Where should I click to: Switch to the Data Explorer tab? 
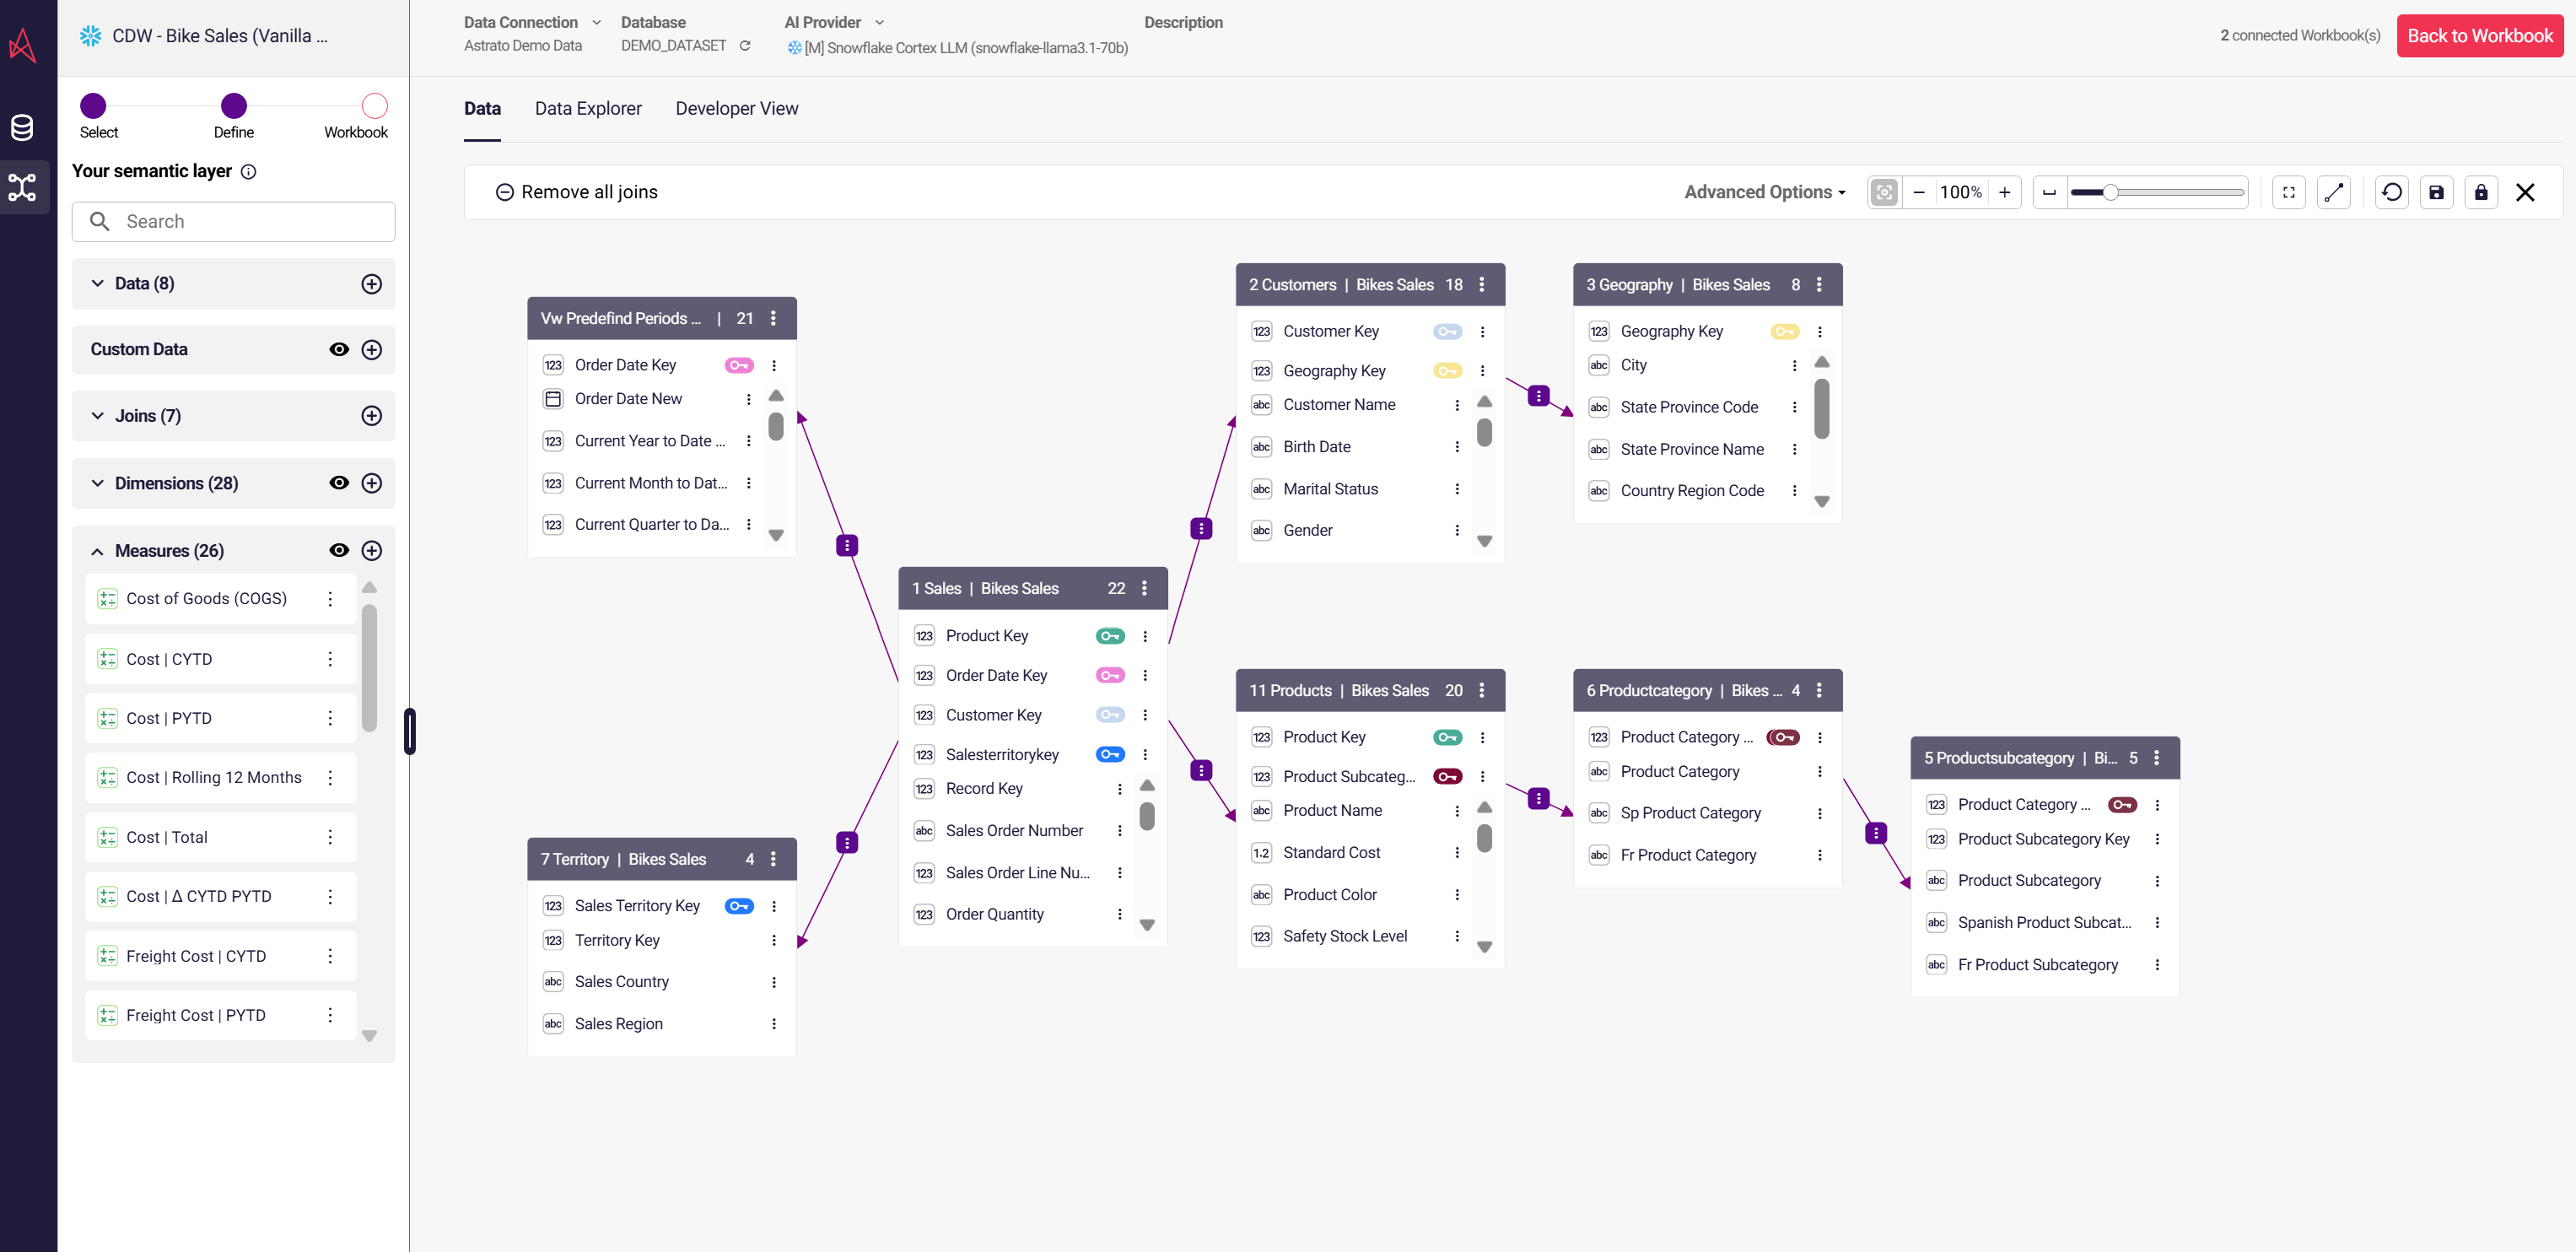pos(587,108)
